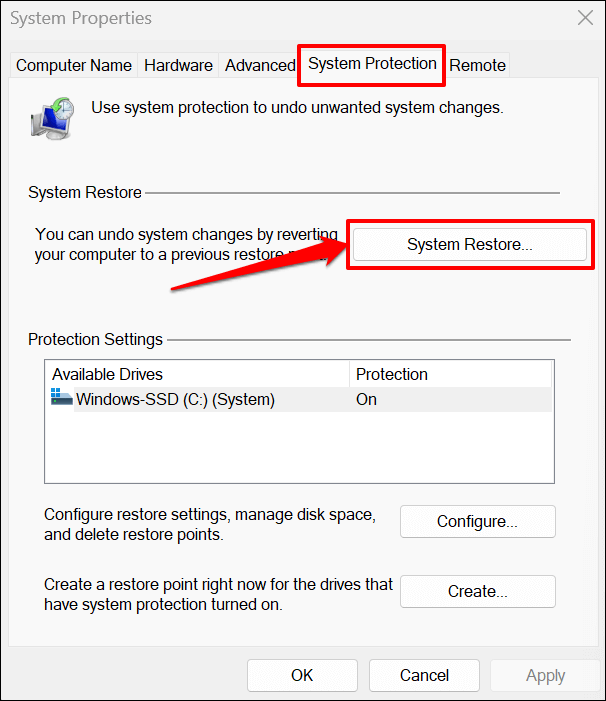Launch System Restore wizard button

click(x=470, y=244)
